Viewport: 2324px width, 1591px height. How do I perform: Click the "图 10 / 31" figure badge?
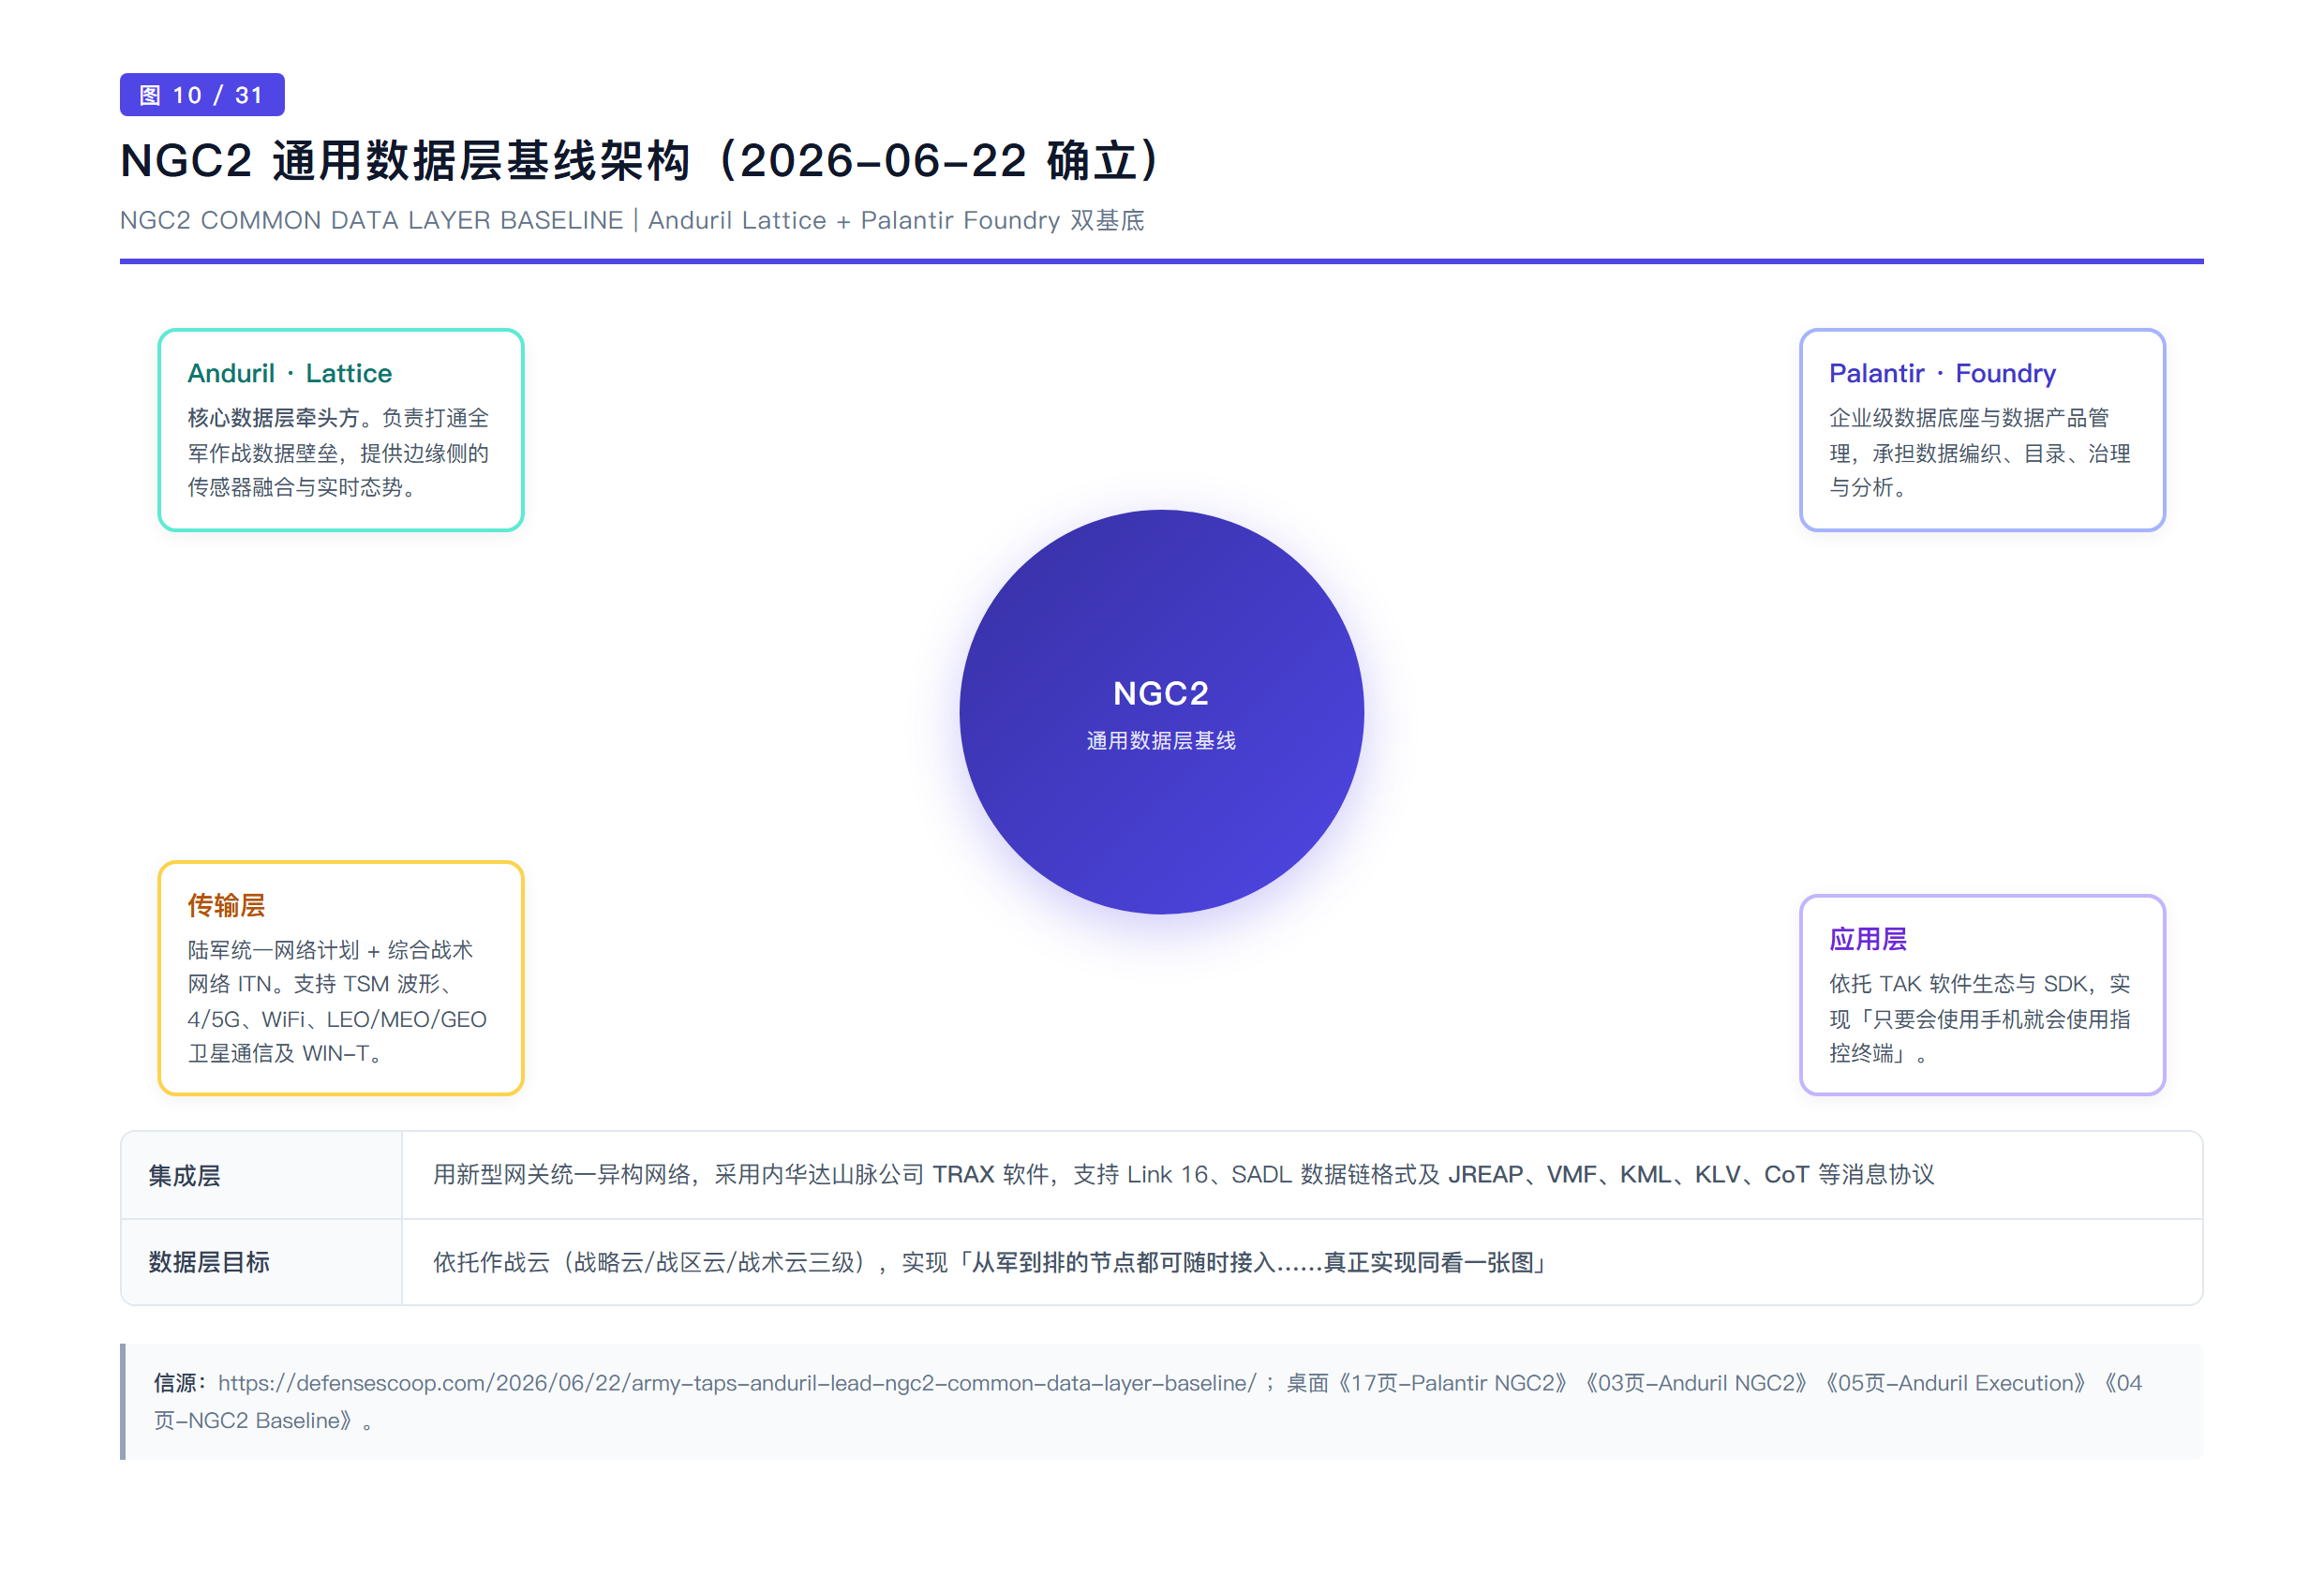click(x=202, y=95)
